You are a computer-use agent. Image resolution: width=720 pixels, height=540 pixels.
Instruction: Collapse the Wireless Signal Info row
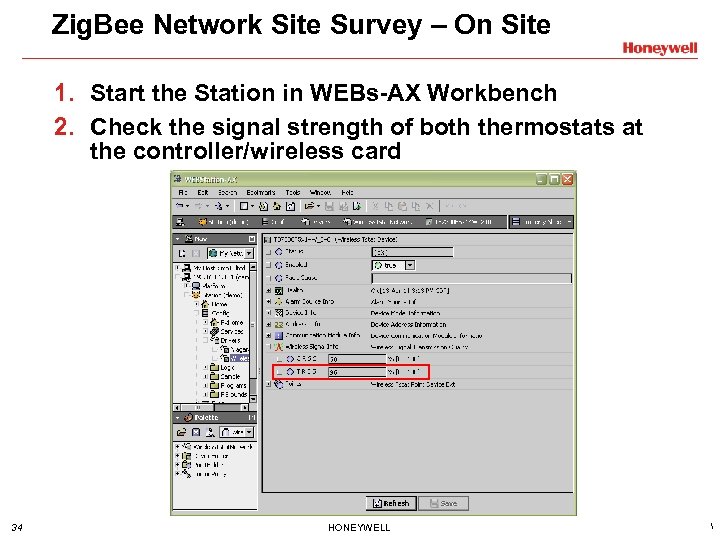pyautogui.click(x=269, y=347)
